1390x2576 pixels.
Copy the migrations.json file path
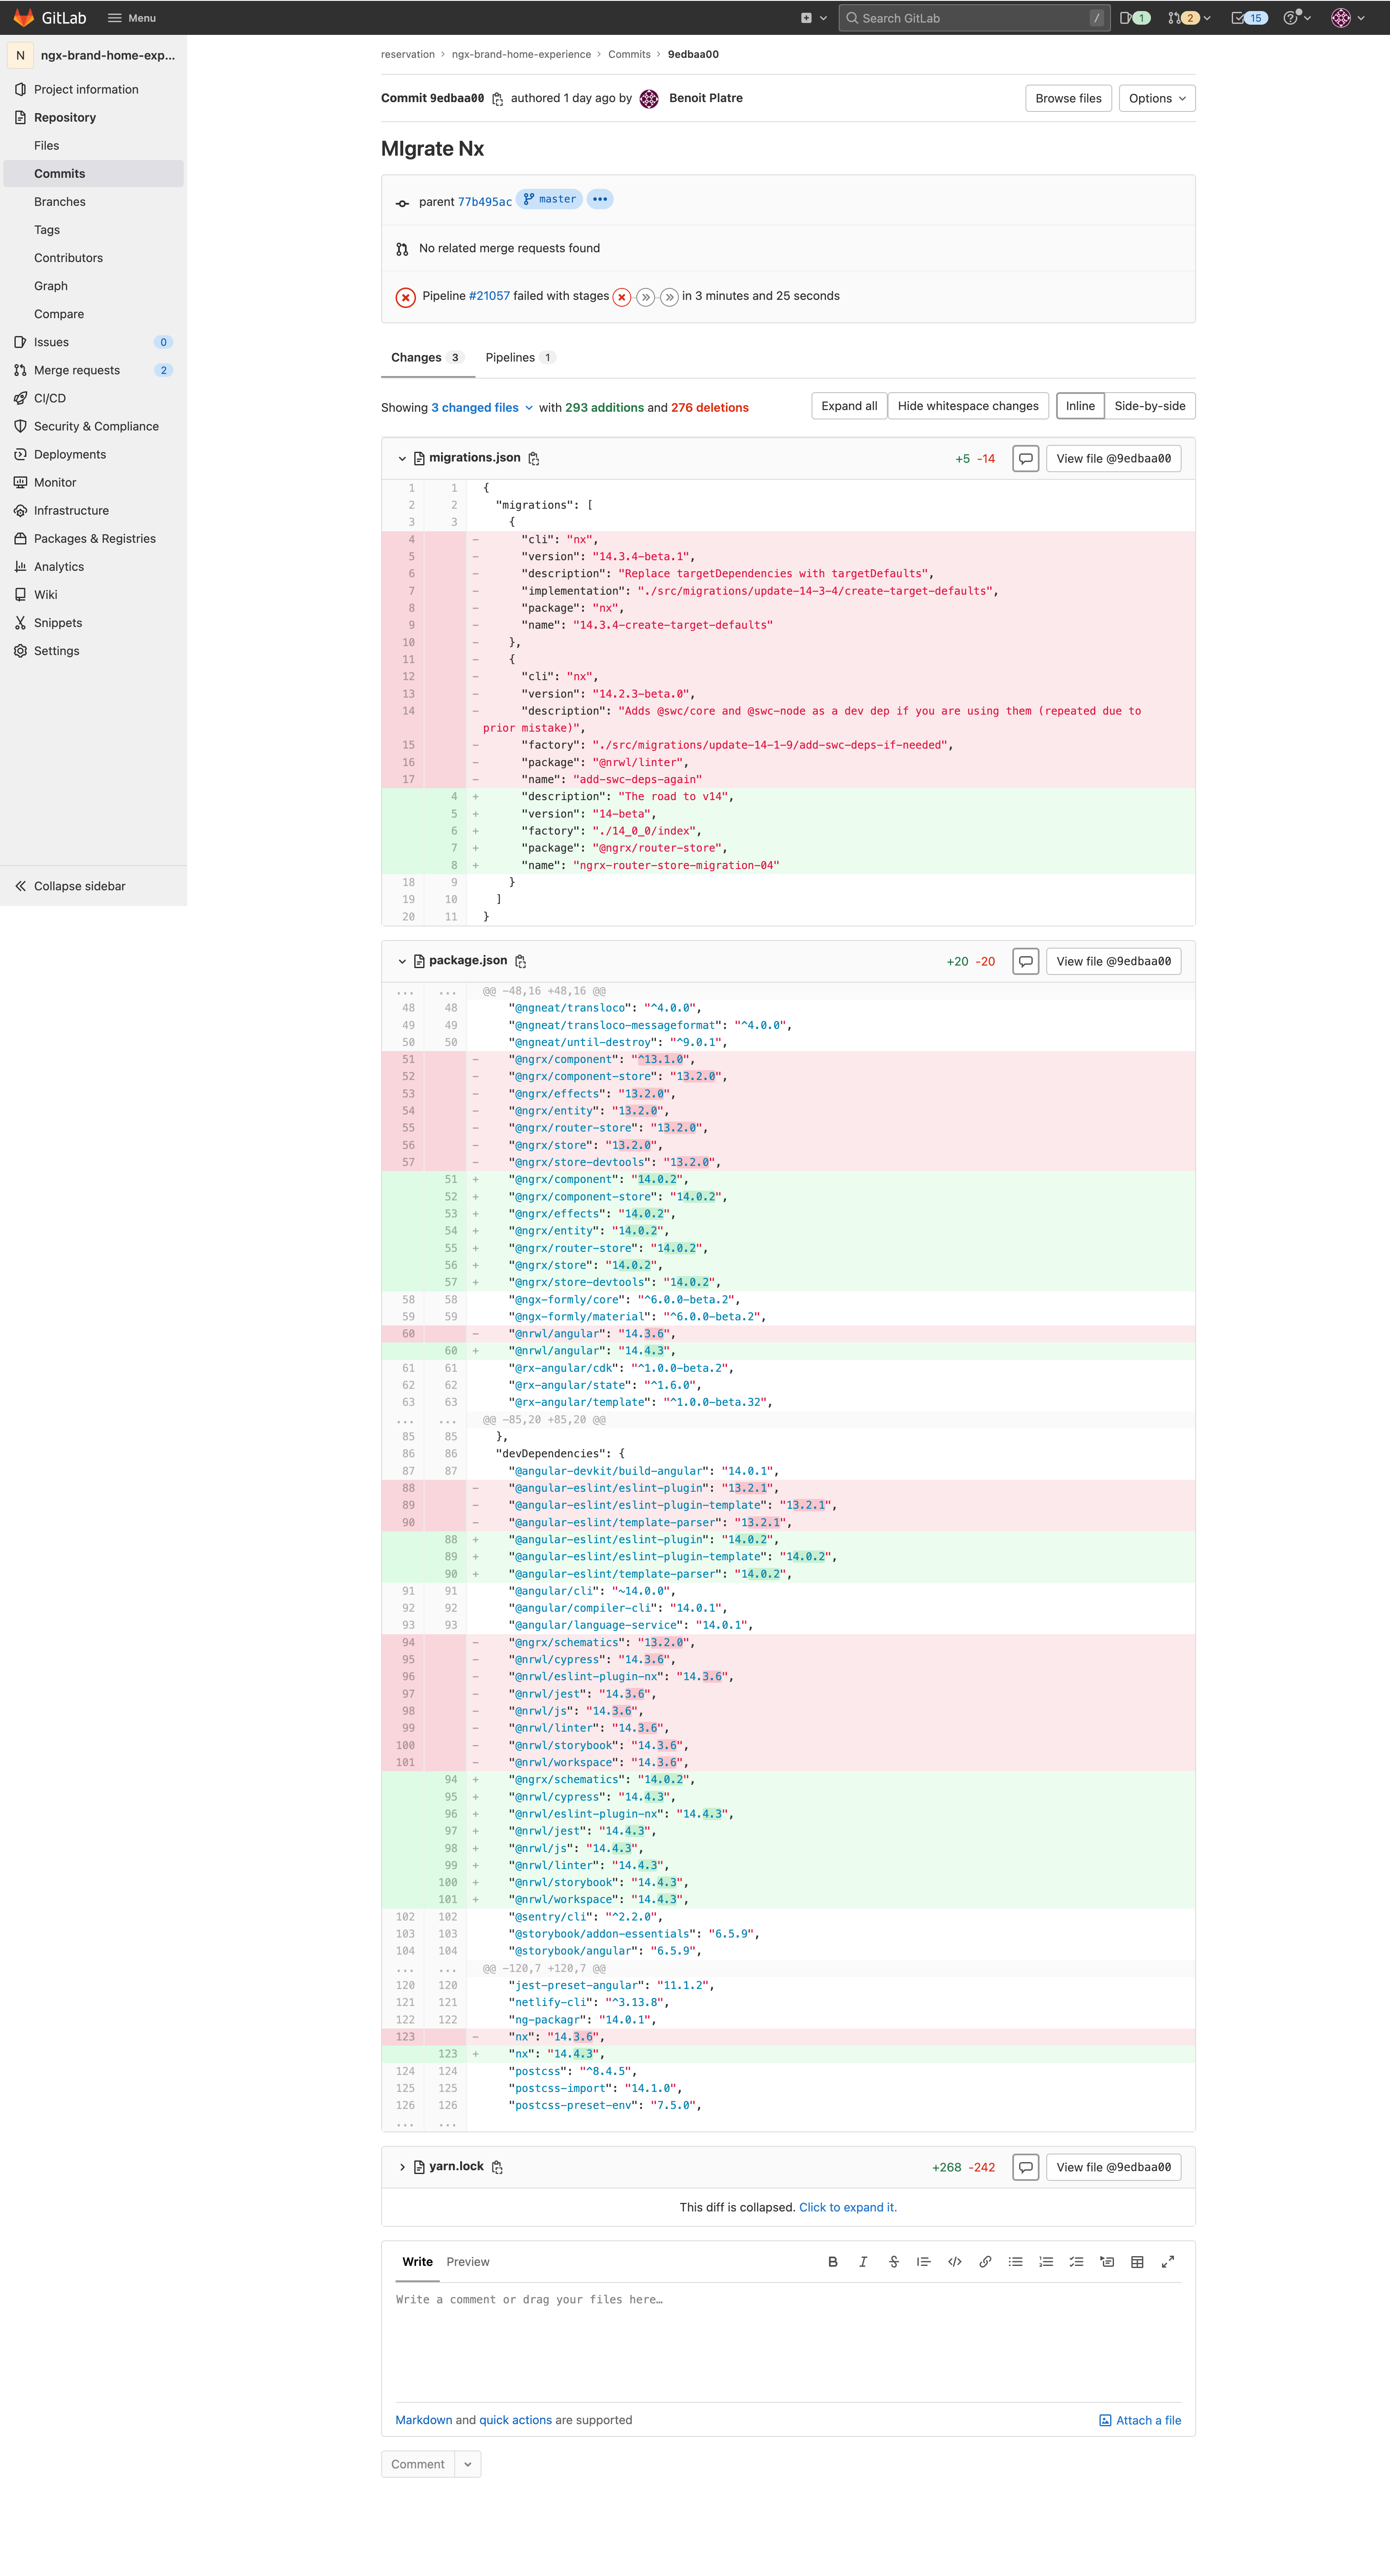coord(534,459)
